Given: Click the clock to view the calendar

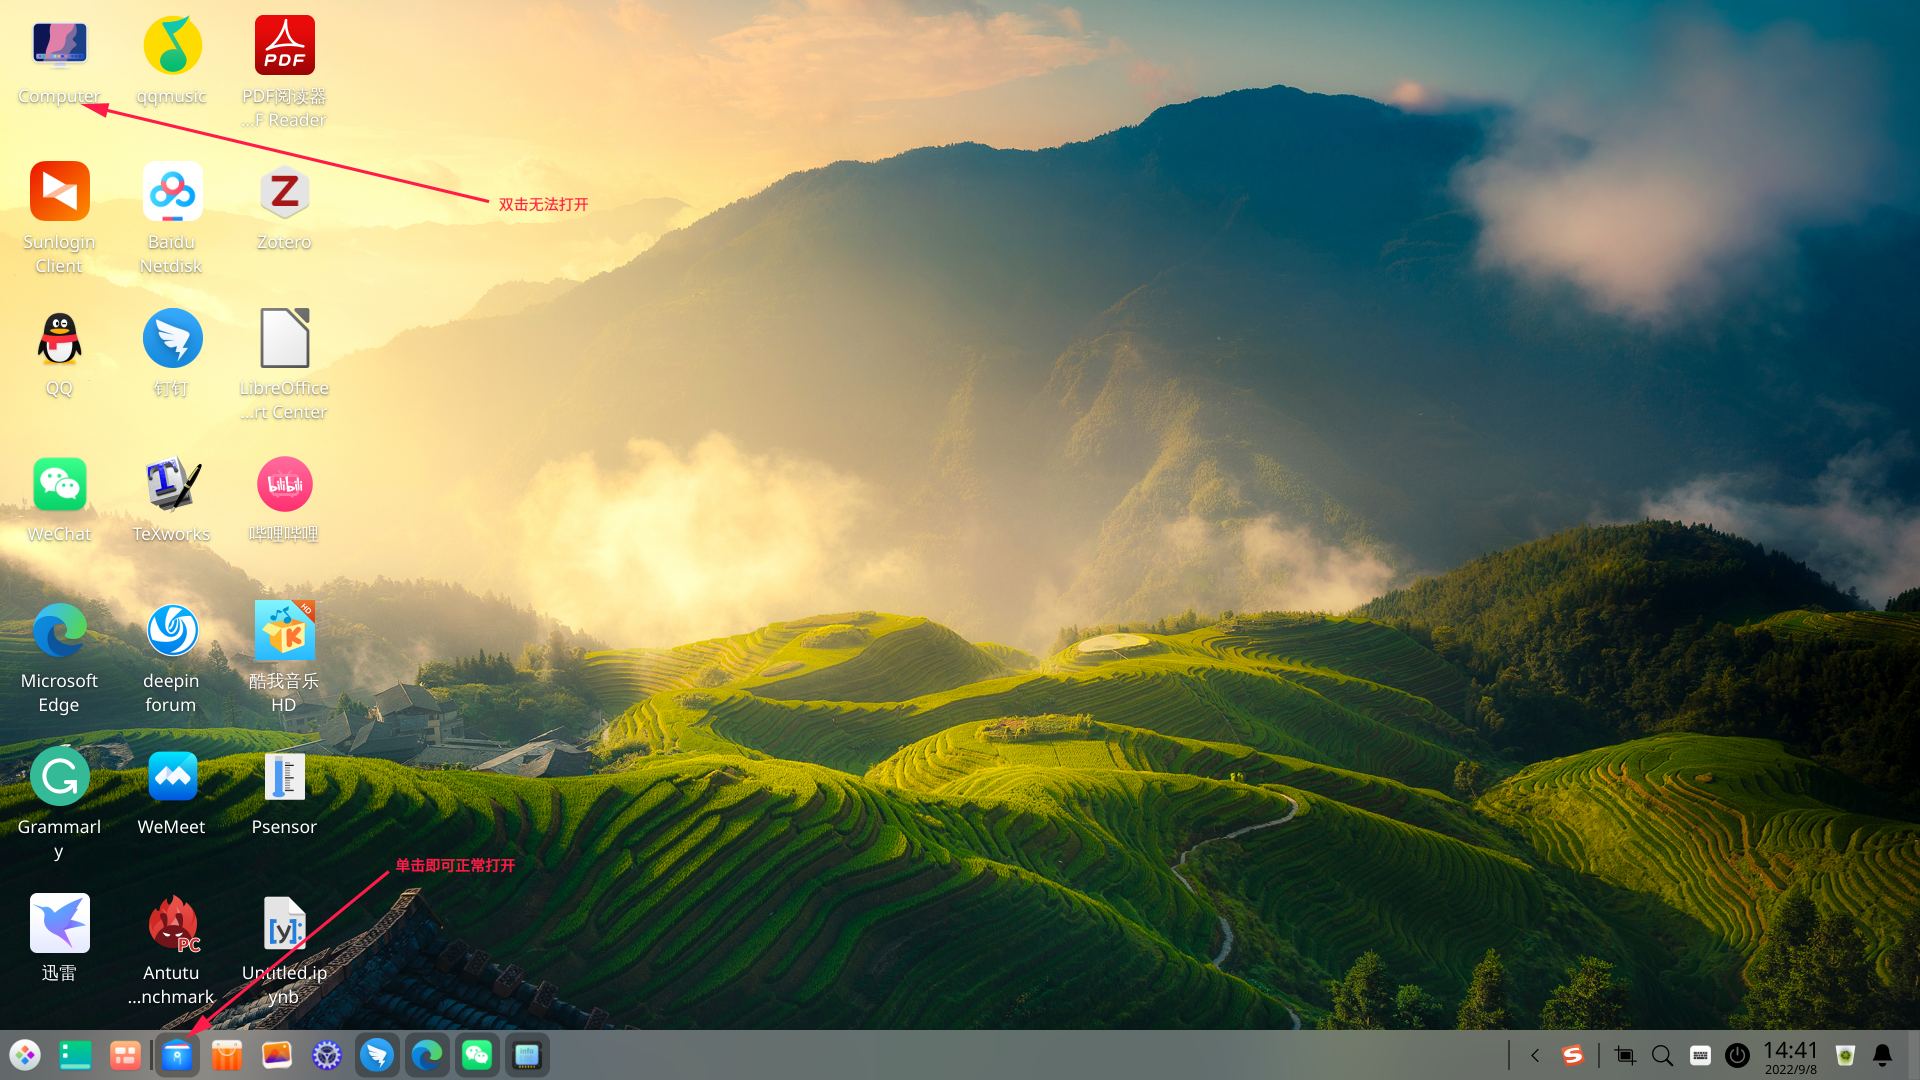Looking at the screenshot, I should [1791, 1055].
